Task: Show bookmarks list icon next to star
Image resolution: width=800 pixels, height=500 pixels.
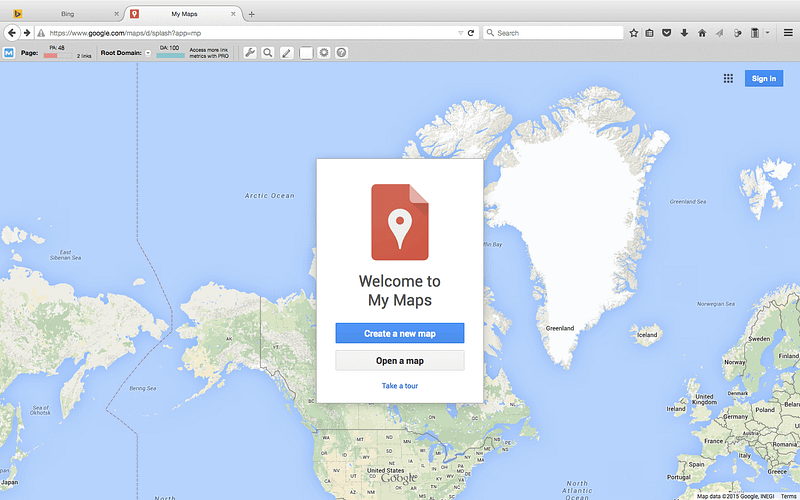Action: coord(649,33)
